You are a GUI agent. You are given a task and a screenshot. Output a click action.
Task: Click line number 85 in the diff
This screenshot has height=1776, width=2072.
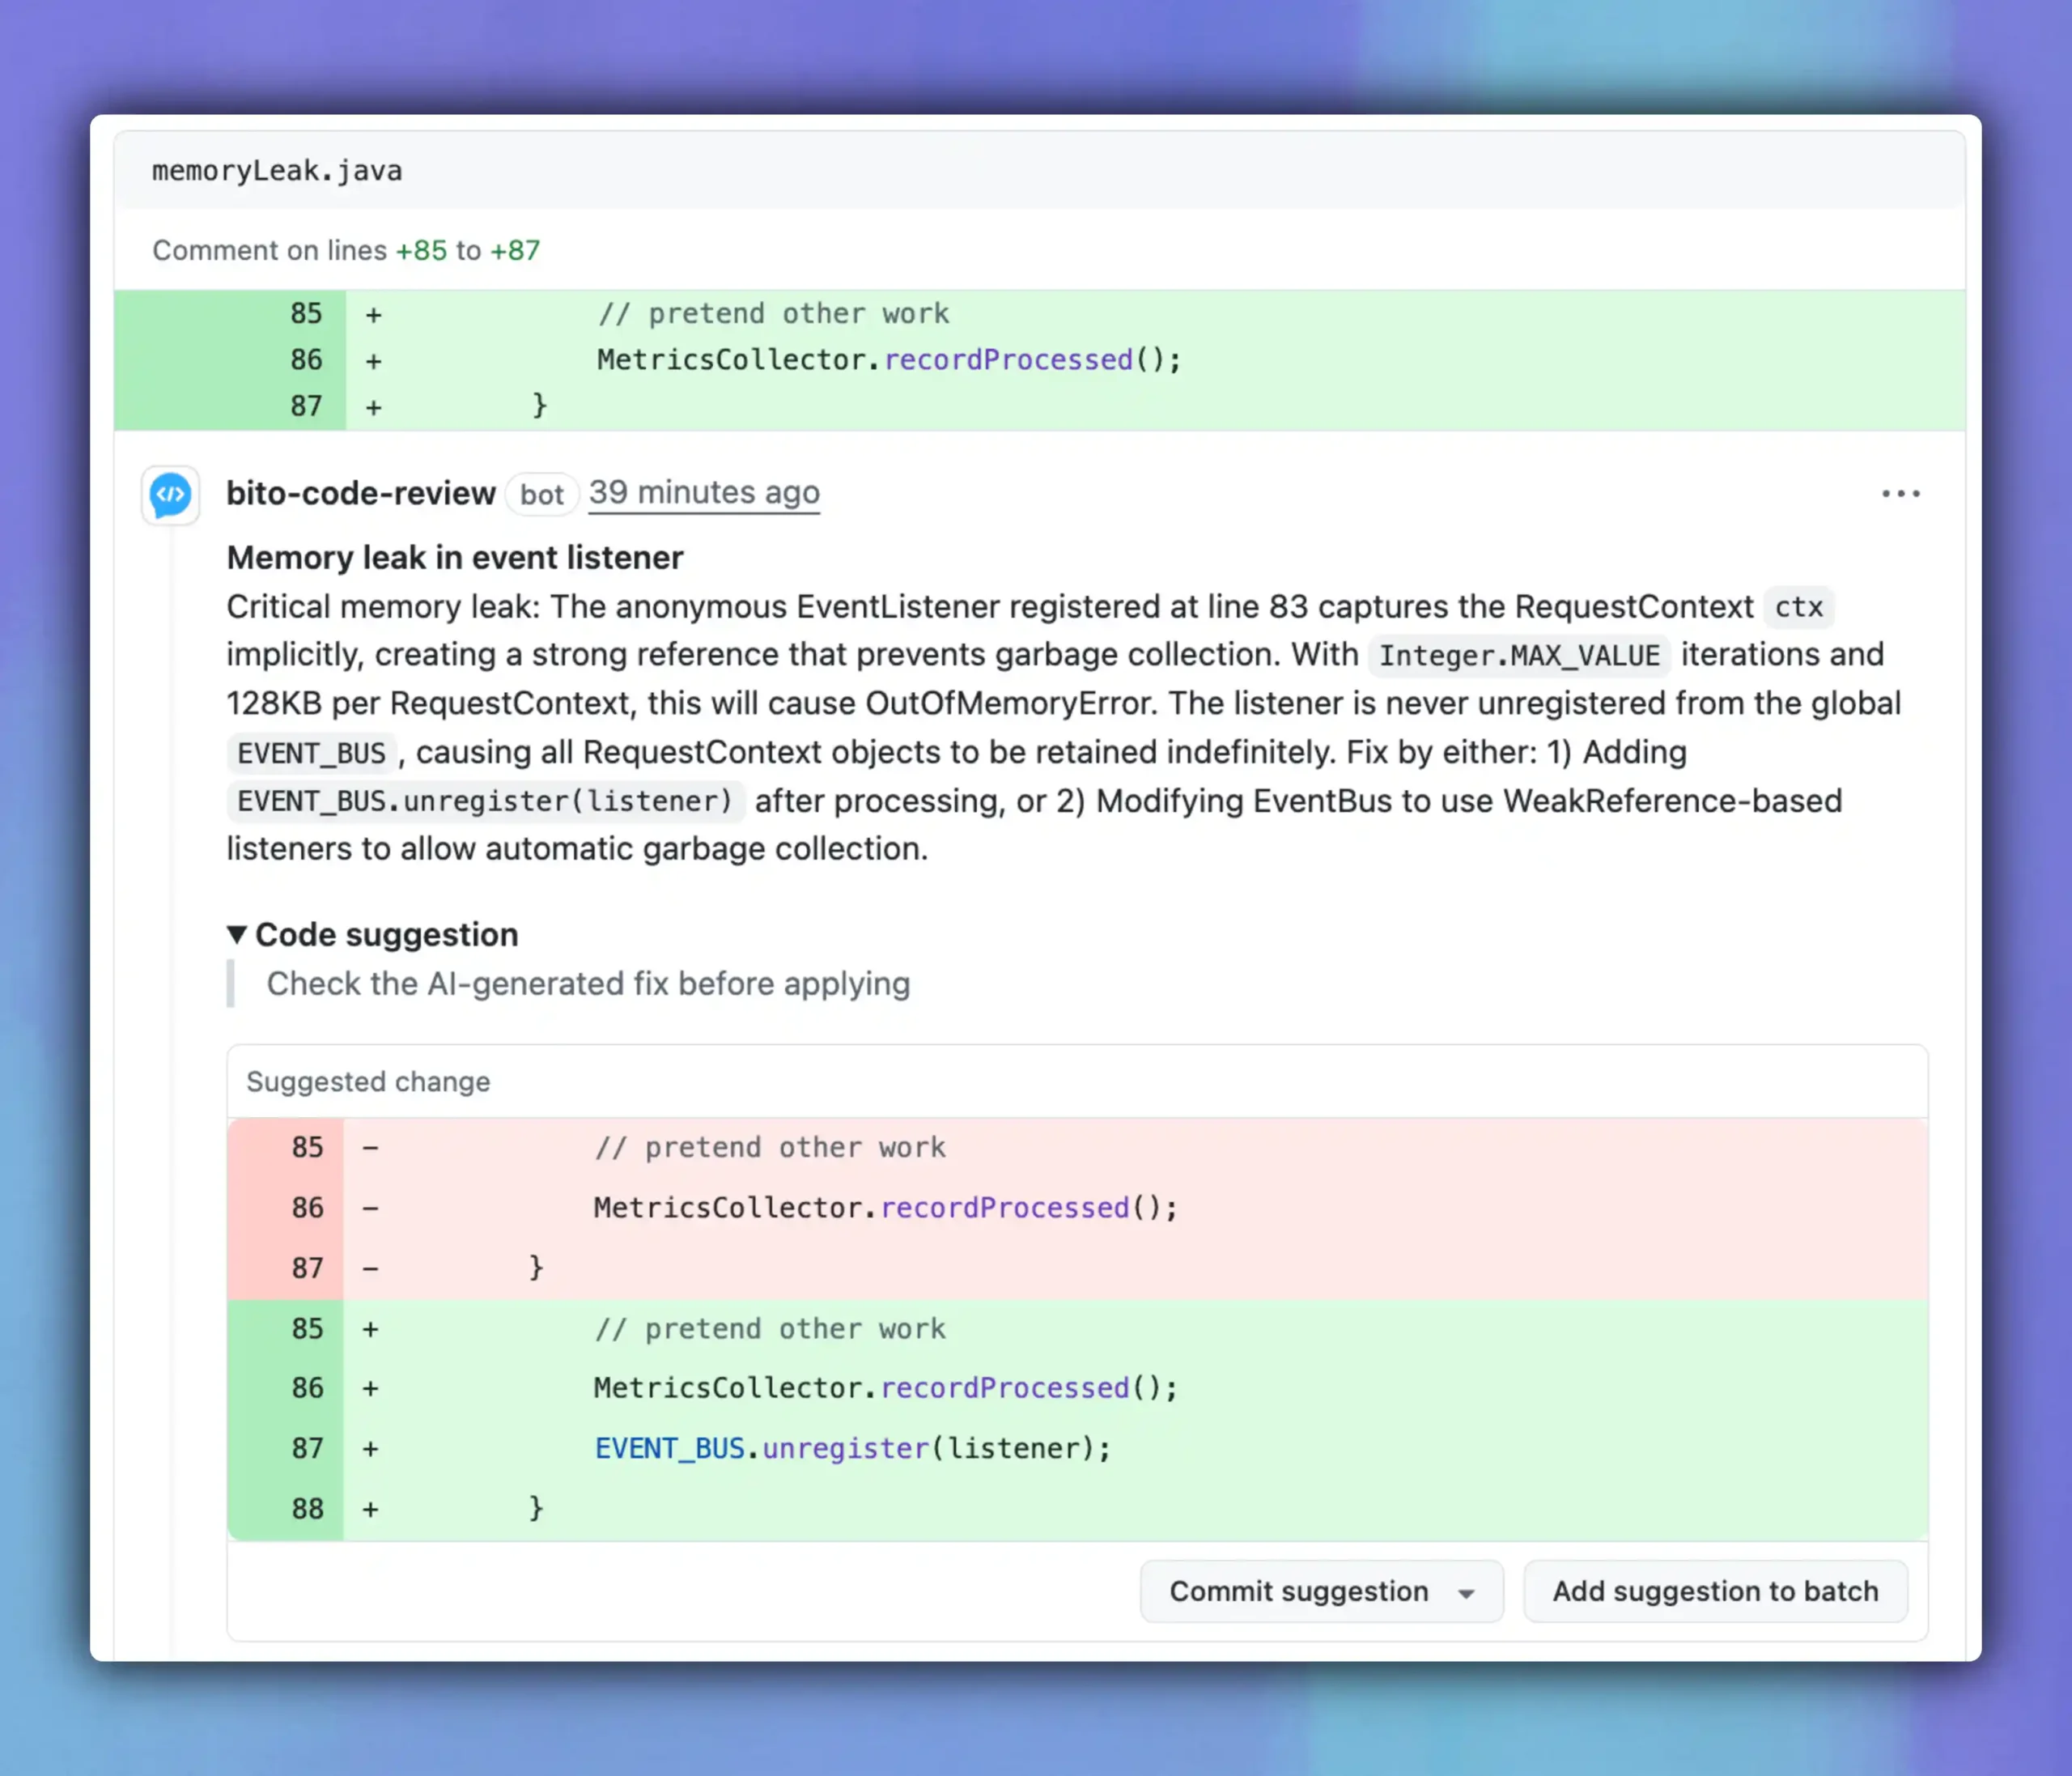[x=306, y=313]
